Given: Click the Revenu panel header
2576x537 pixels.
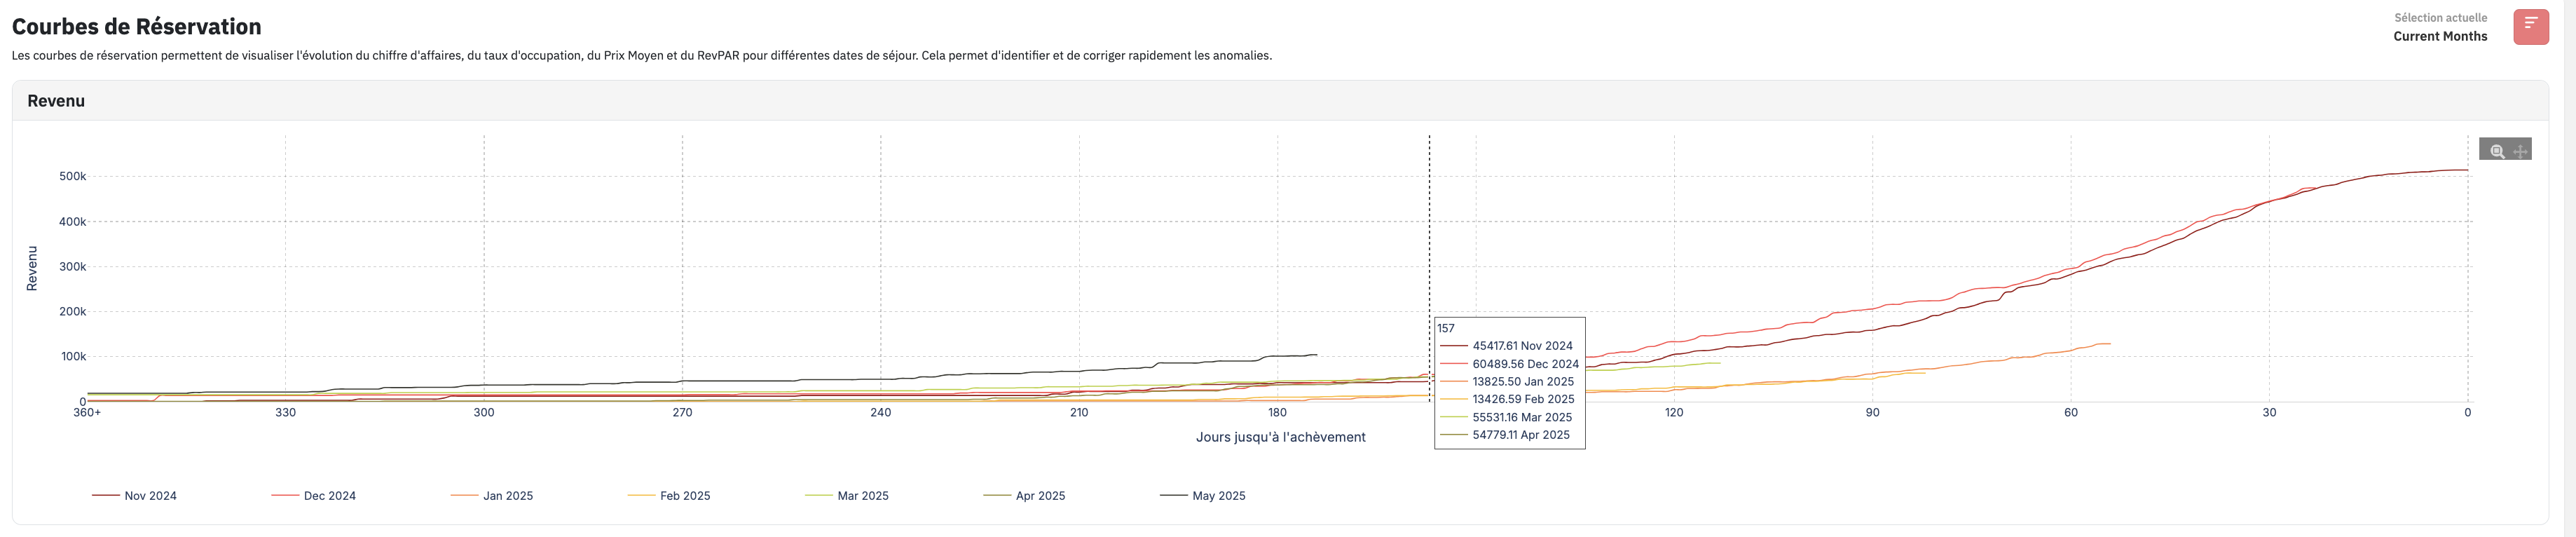Looking at the screenshot, I should [x=56, y=101].
